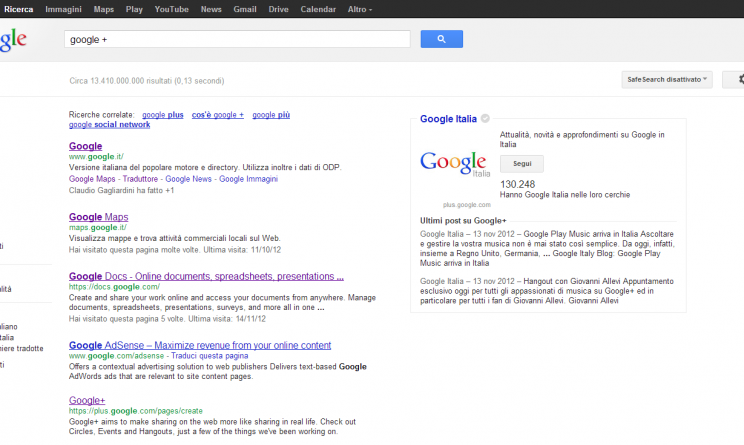
Task: Open the settings gear icon
Action: [x=739, y=79]
